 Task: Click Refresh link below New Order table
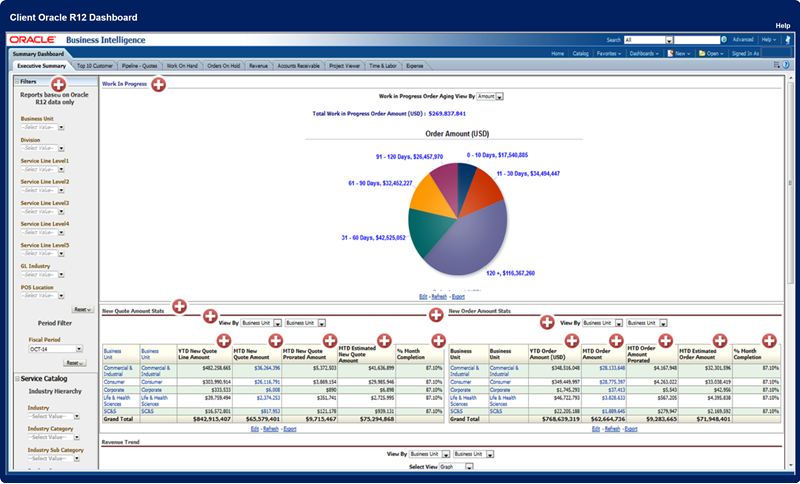click(x=612, y=429)
